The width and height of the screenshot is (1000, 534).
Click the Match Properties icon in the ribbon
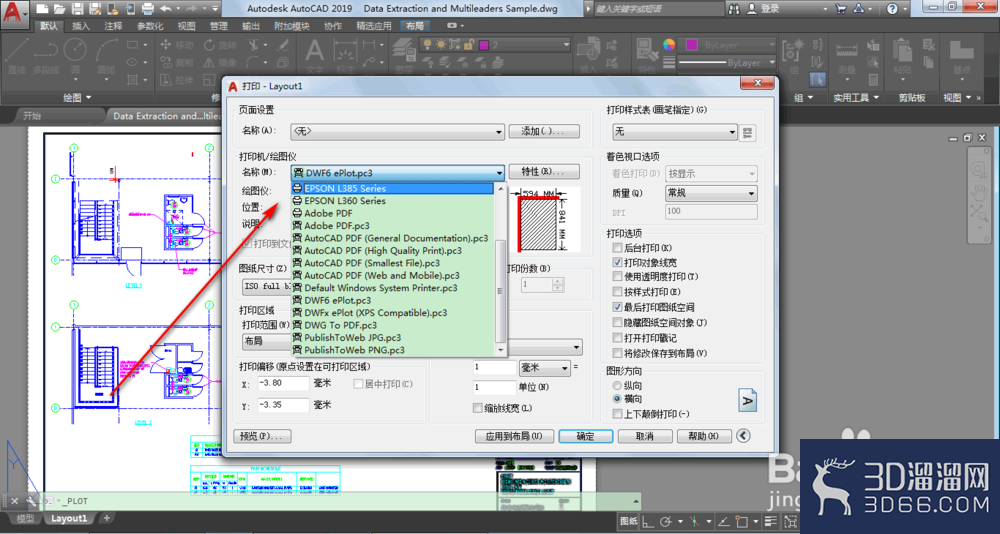click(x=647, y=56)
